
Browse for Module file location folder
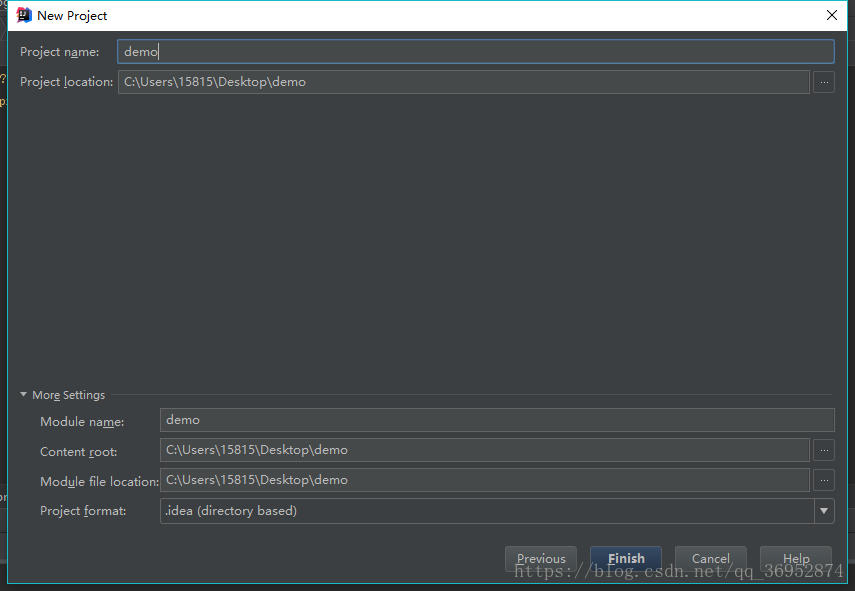(824, 480)
